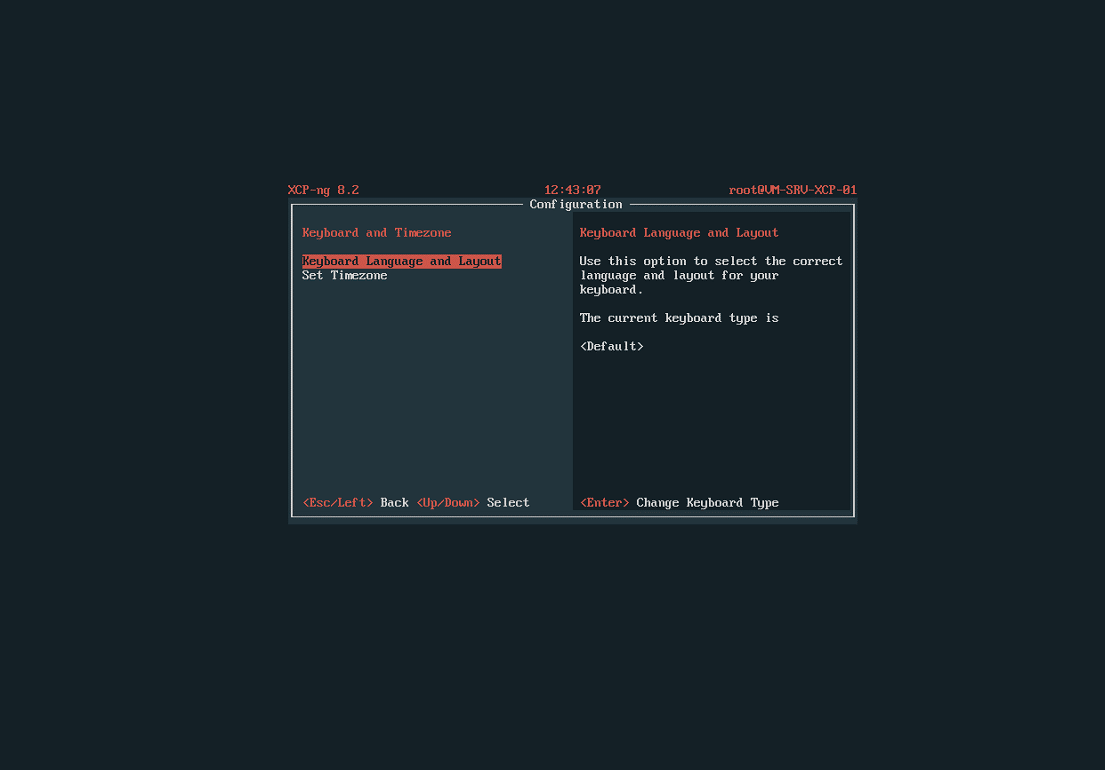Viewport: 1105px width, 770px height.
Task: Click the 12:43:07 clock display
Action: click(x=572, y=190)
